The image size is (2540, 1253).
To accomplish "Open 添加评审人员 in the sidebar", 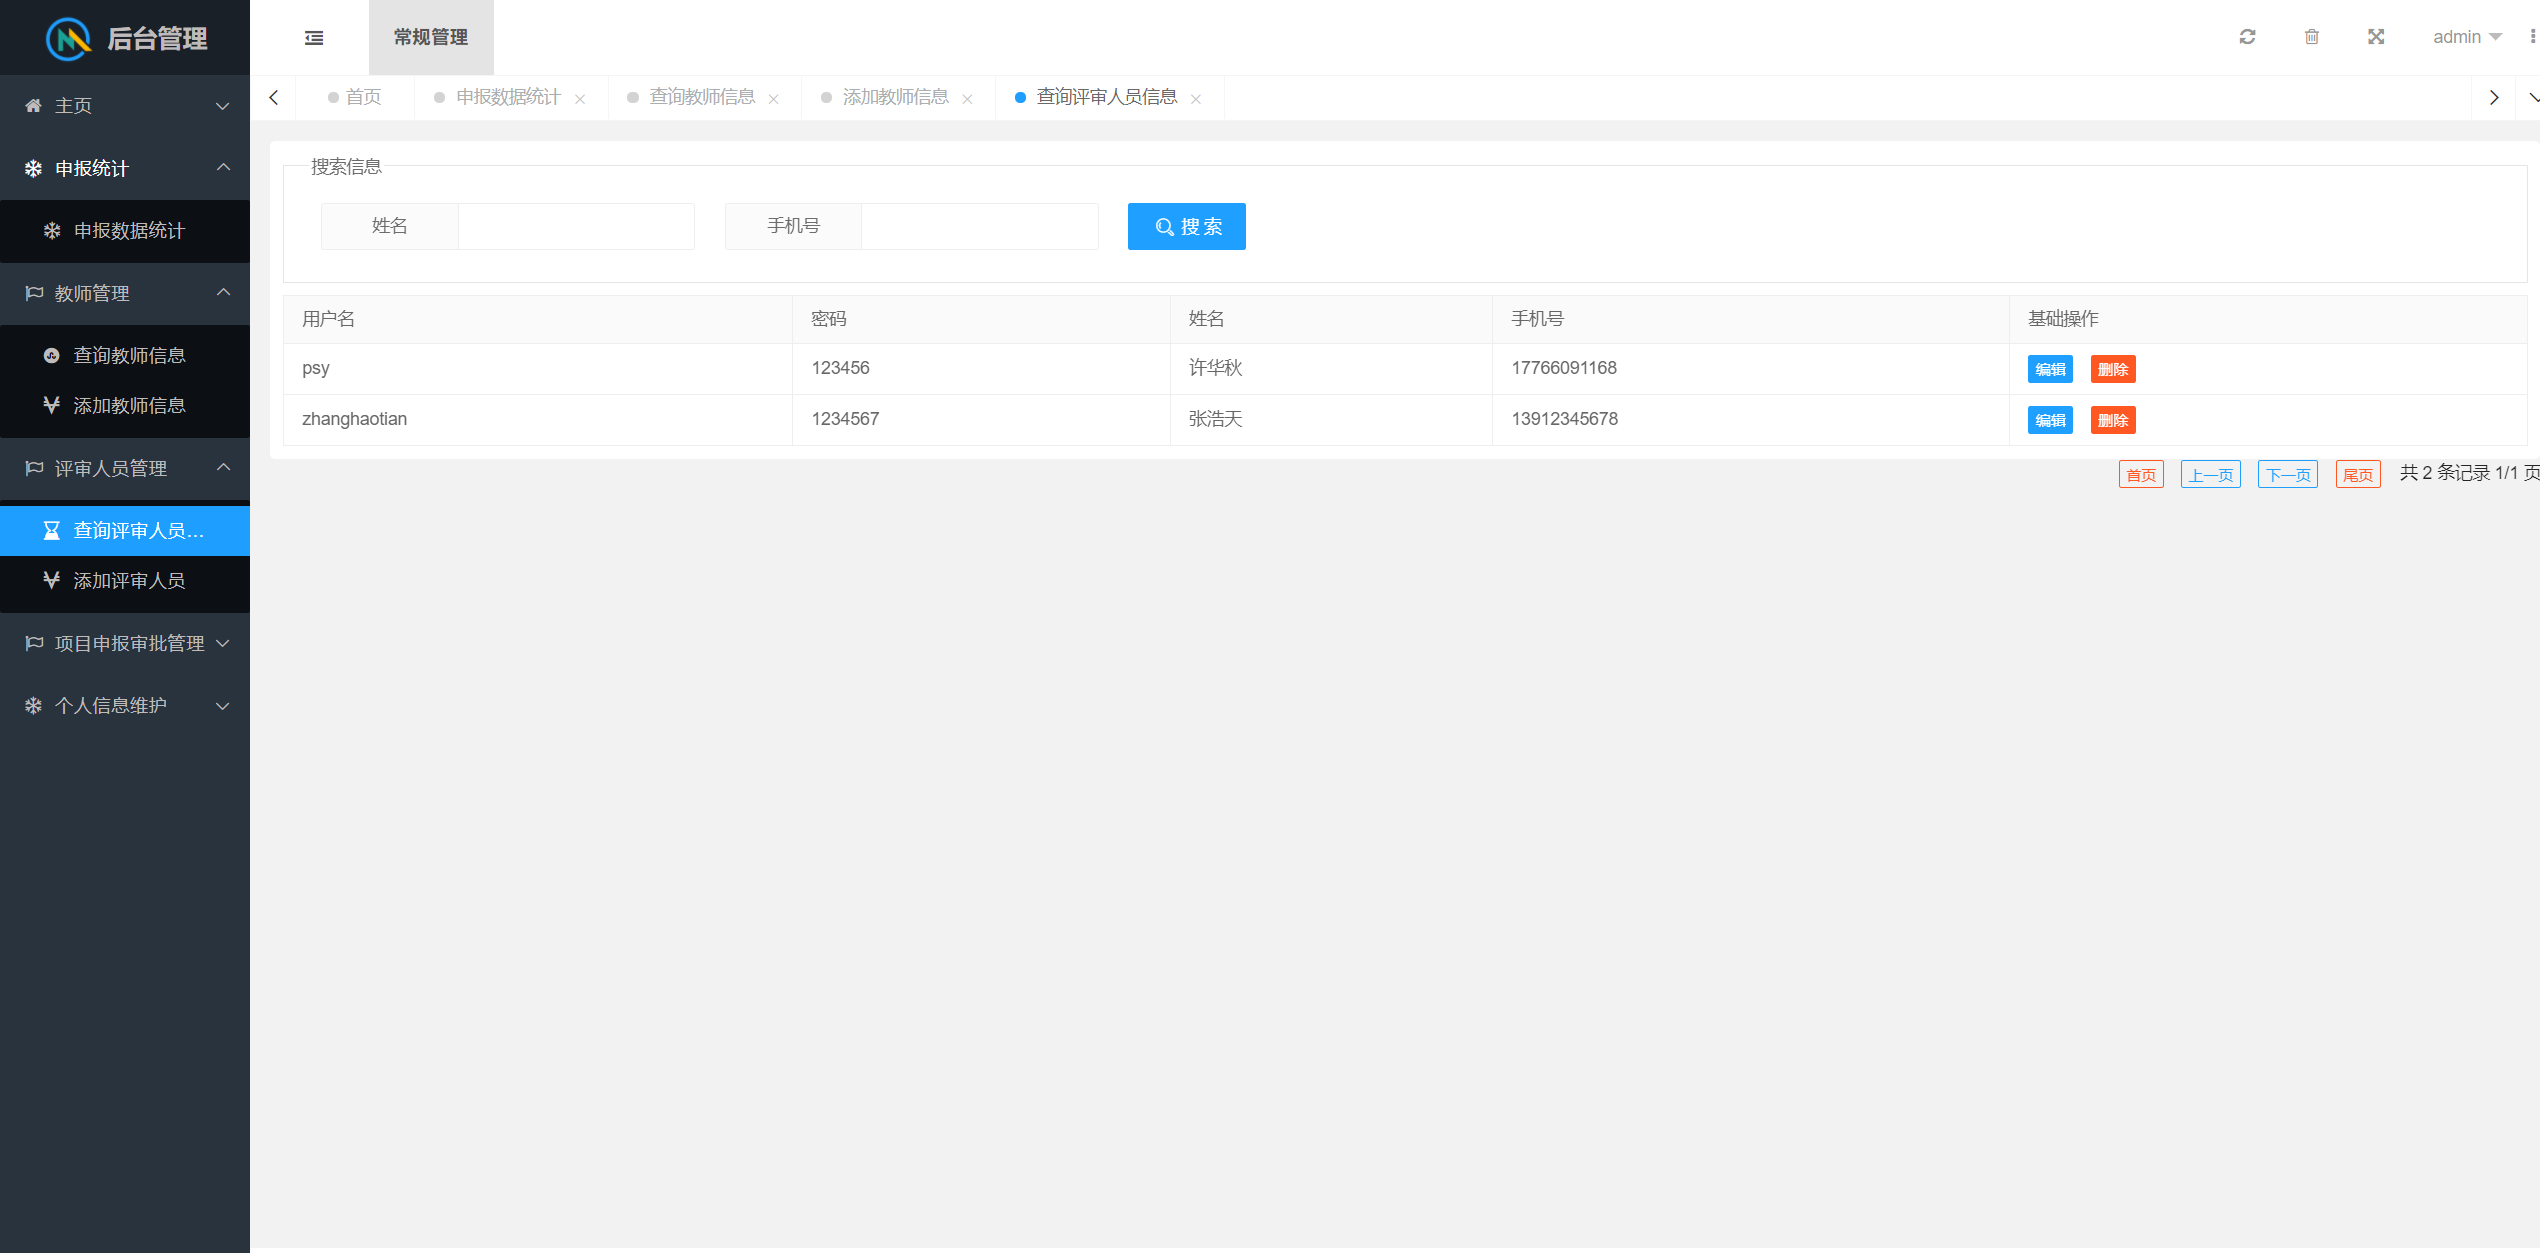I will (x=128, y=581).
